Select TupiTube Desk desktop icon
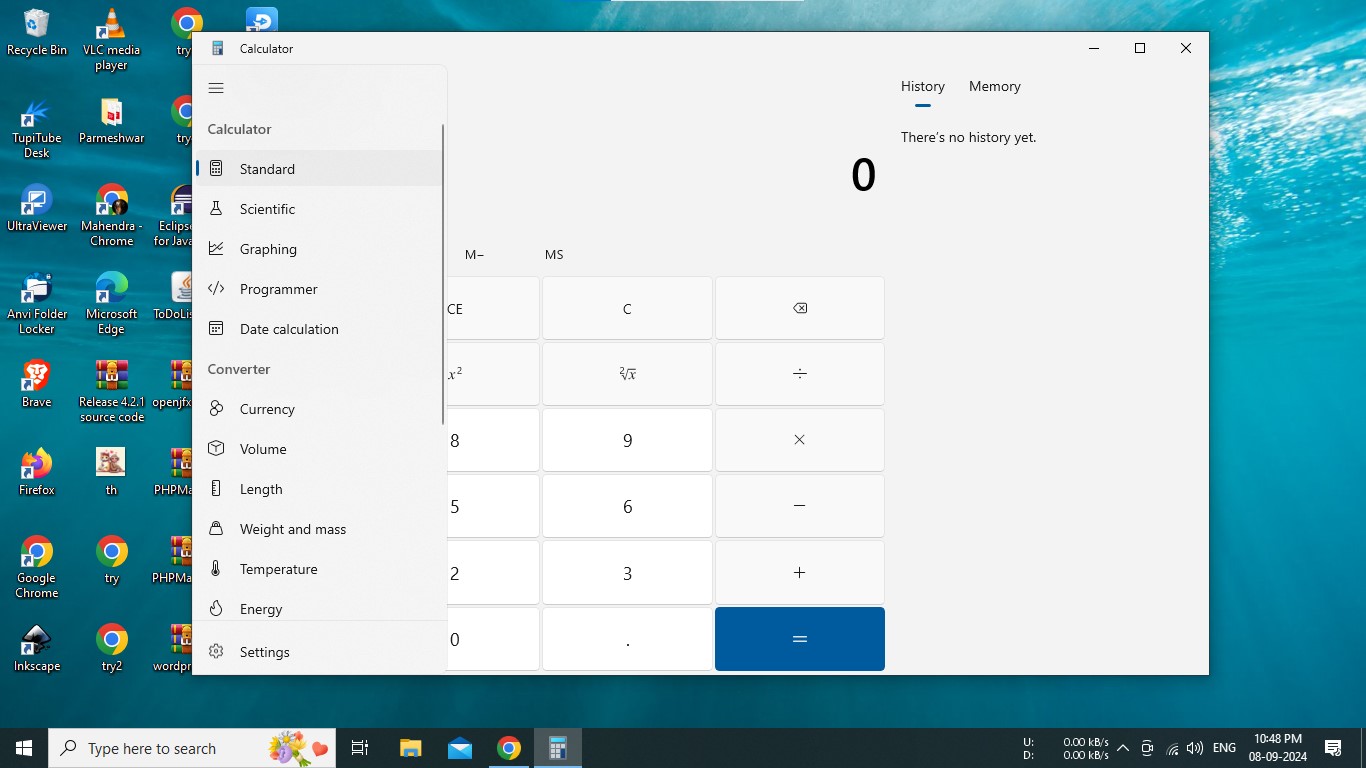Viewport: 1366px width, 768px height. [37, 128]
